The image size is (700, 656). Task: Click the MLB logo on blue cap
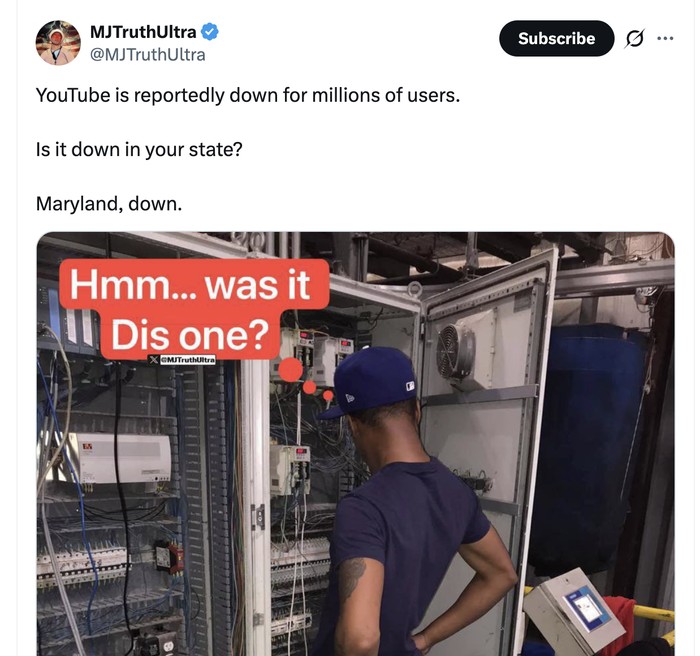coord(410,386)
